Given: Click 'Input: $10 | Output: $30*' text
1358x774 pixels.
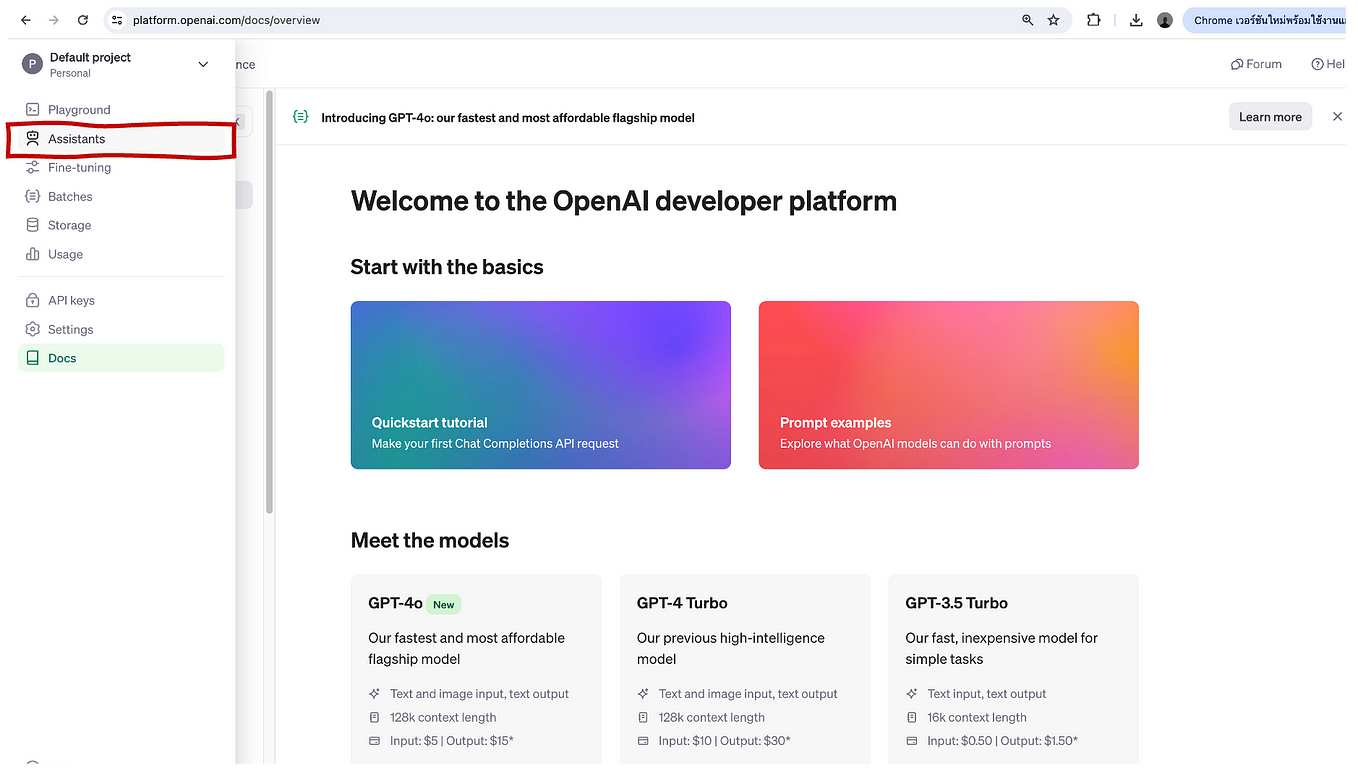Looking at the screenshot, I should tap(725, 741).
